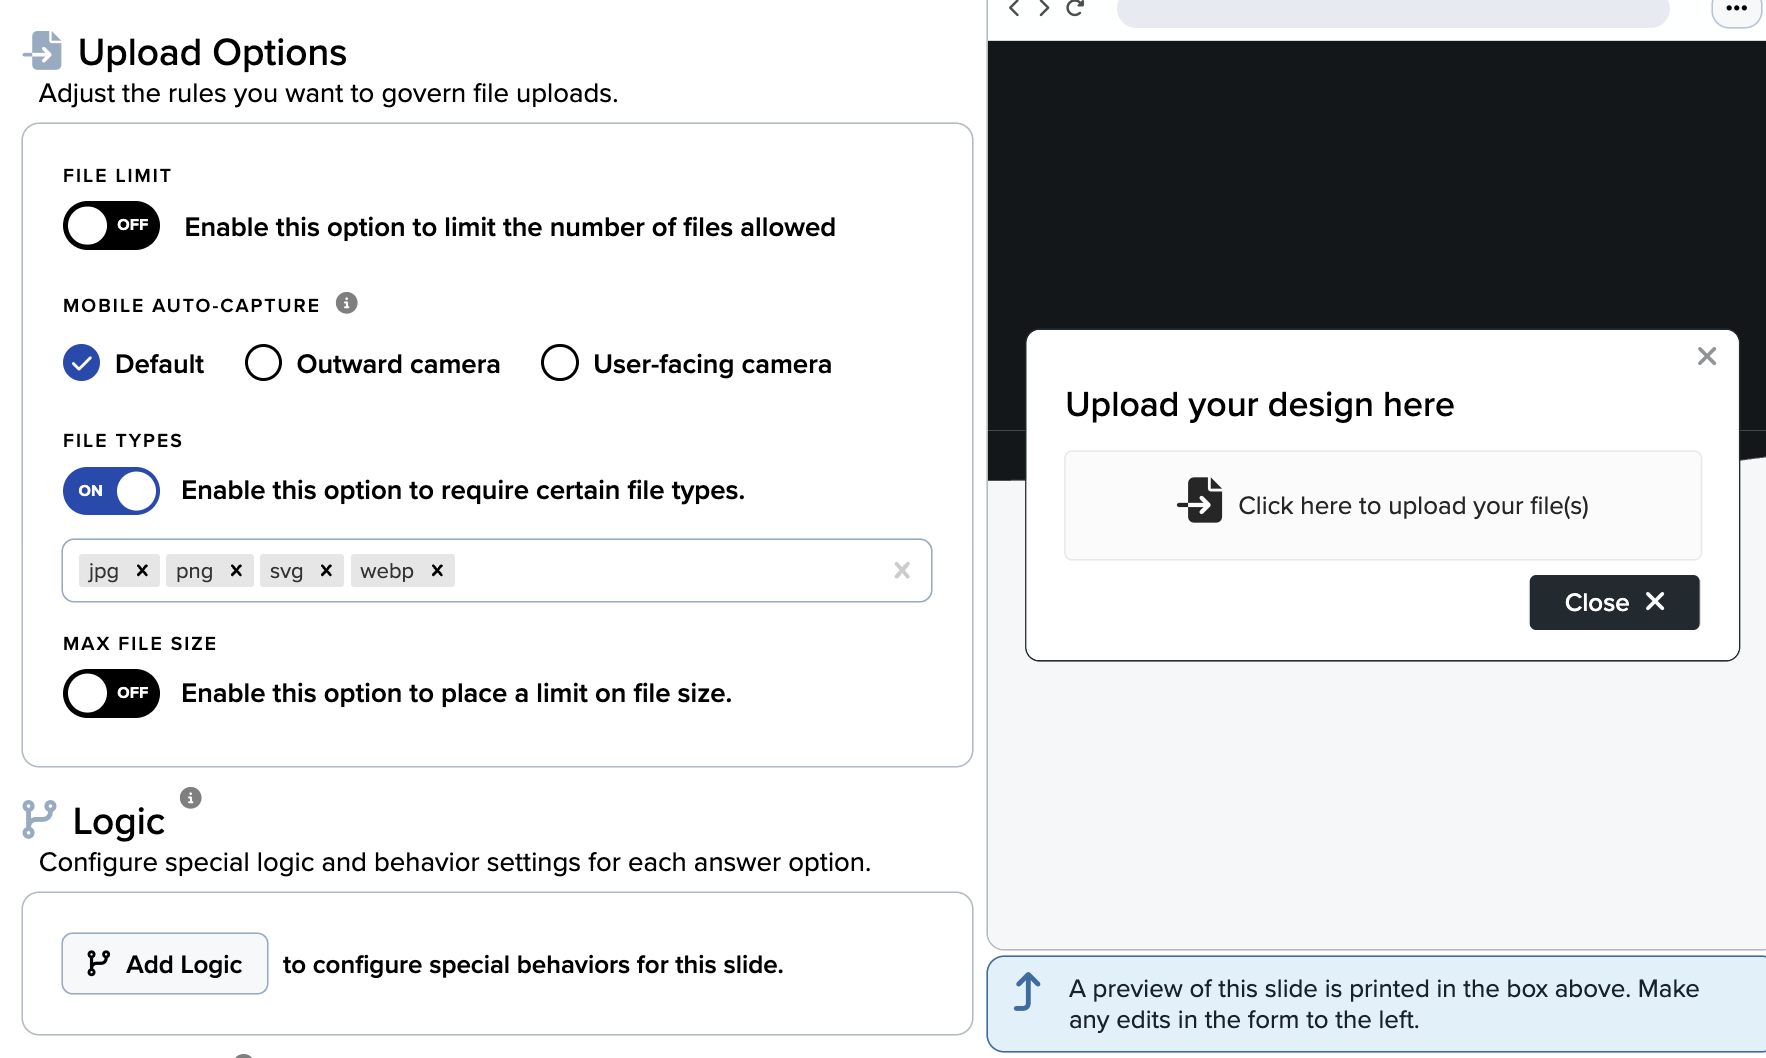Remove the webp file type tag

437,570
